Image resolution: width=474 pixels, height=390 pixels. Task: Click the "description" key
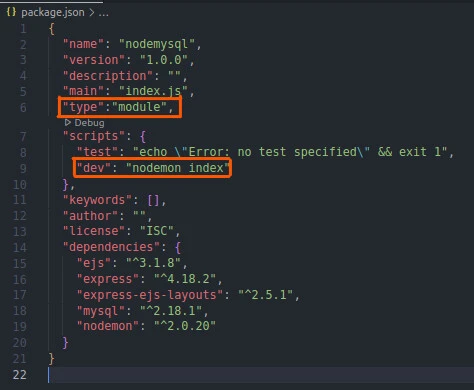pyautogui.click(x=108, y=76)
